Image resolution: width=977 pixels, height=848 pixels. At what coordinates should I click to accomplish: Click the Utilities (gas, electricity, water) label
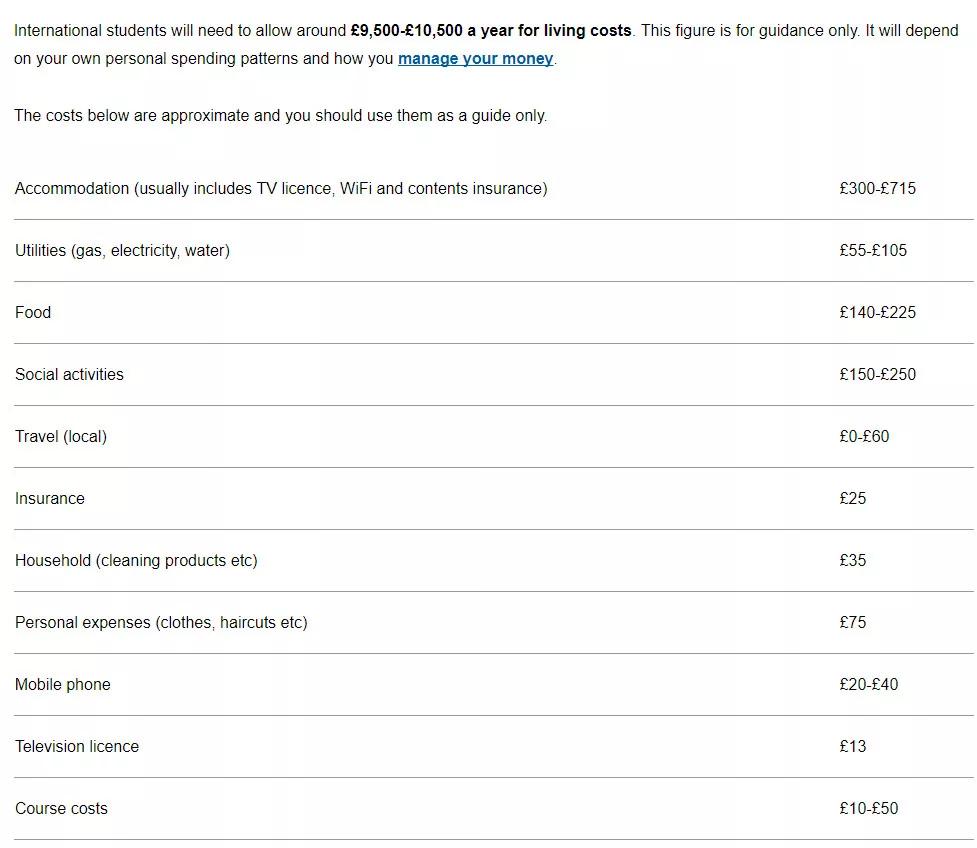coord(122,250)
